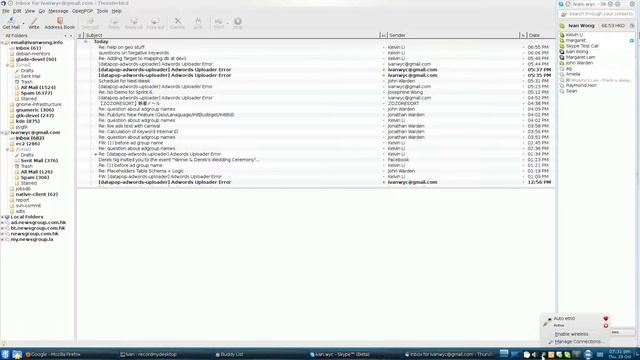Screen dimensions: 640x360
Task: Open the Inbox (61) folder
Action: coord(28,48)
